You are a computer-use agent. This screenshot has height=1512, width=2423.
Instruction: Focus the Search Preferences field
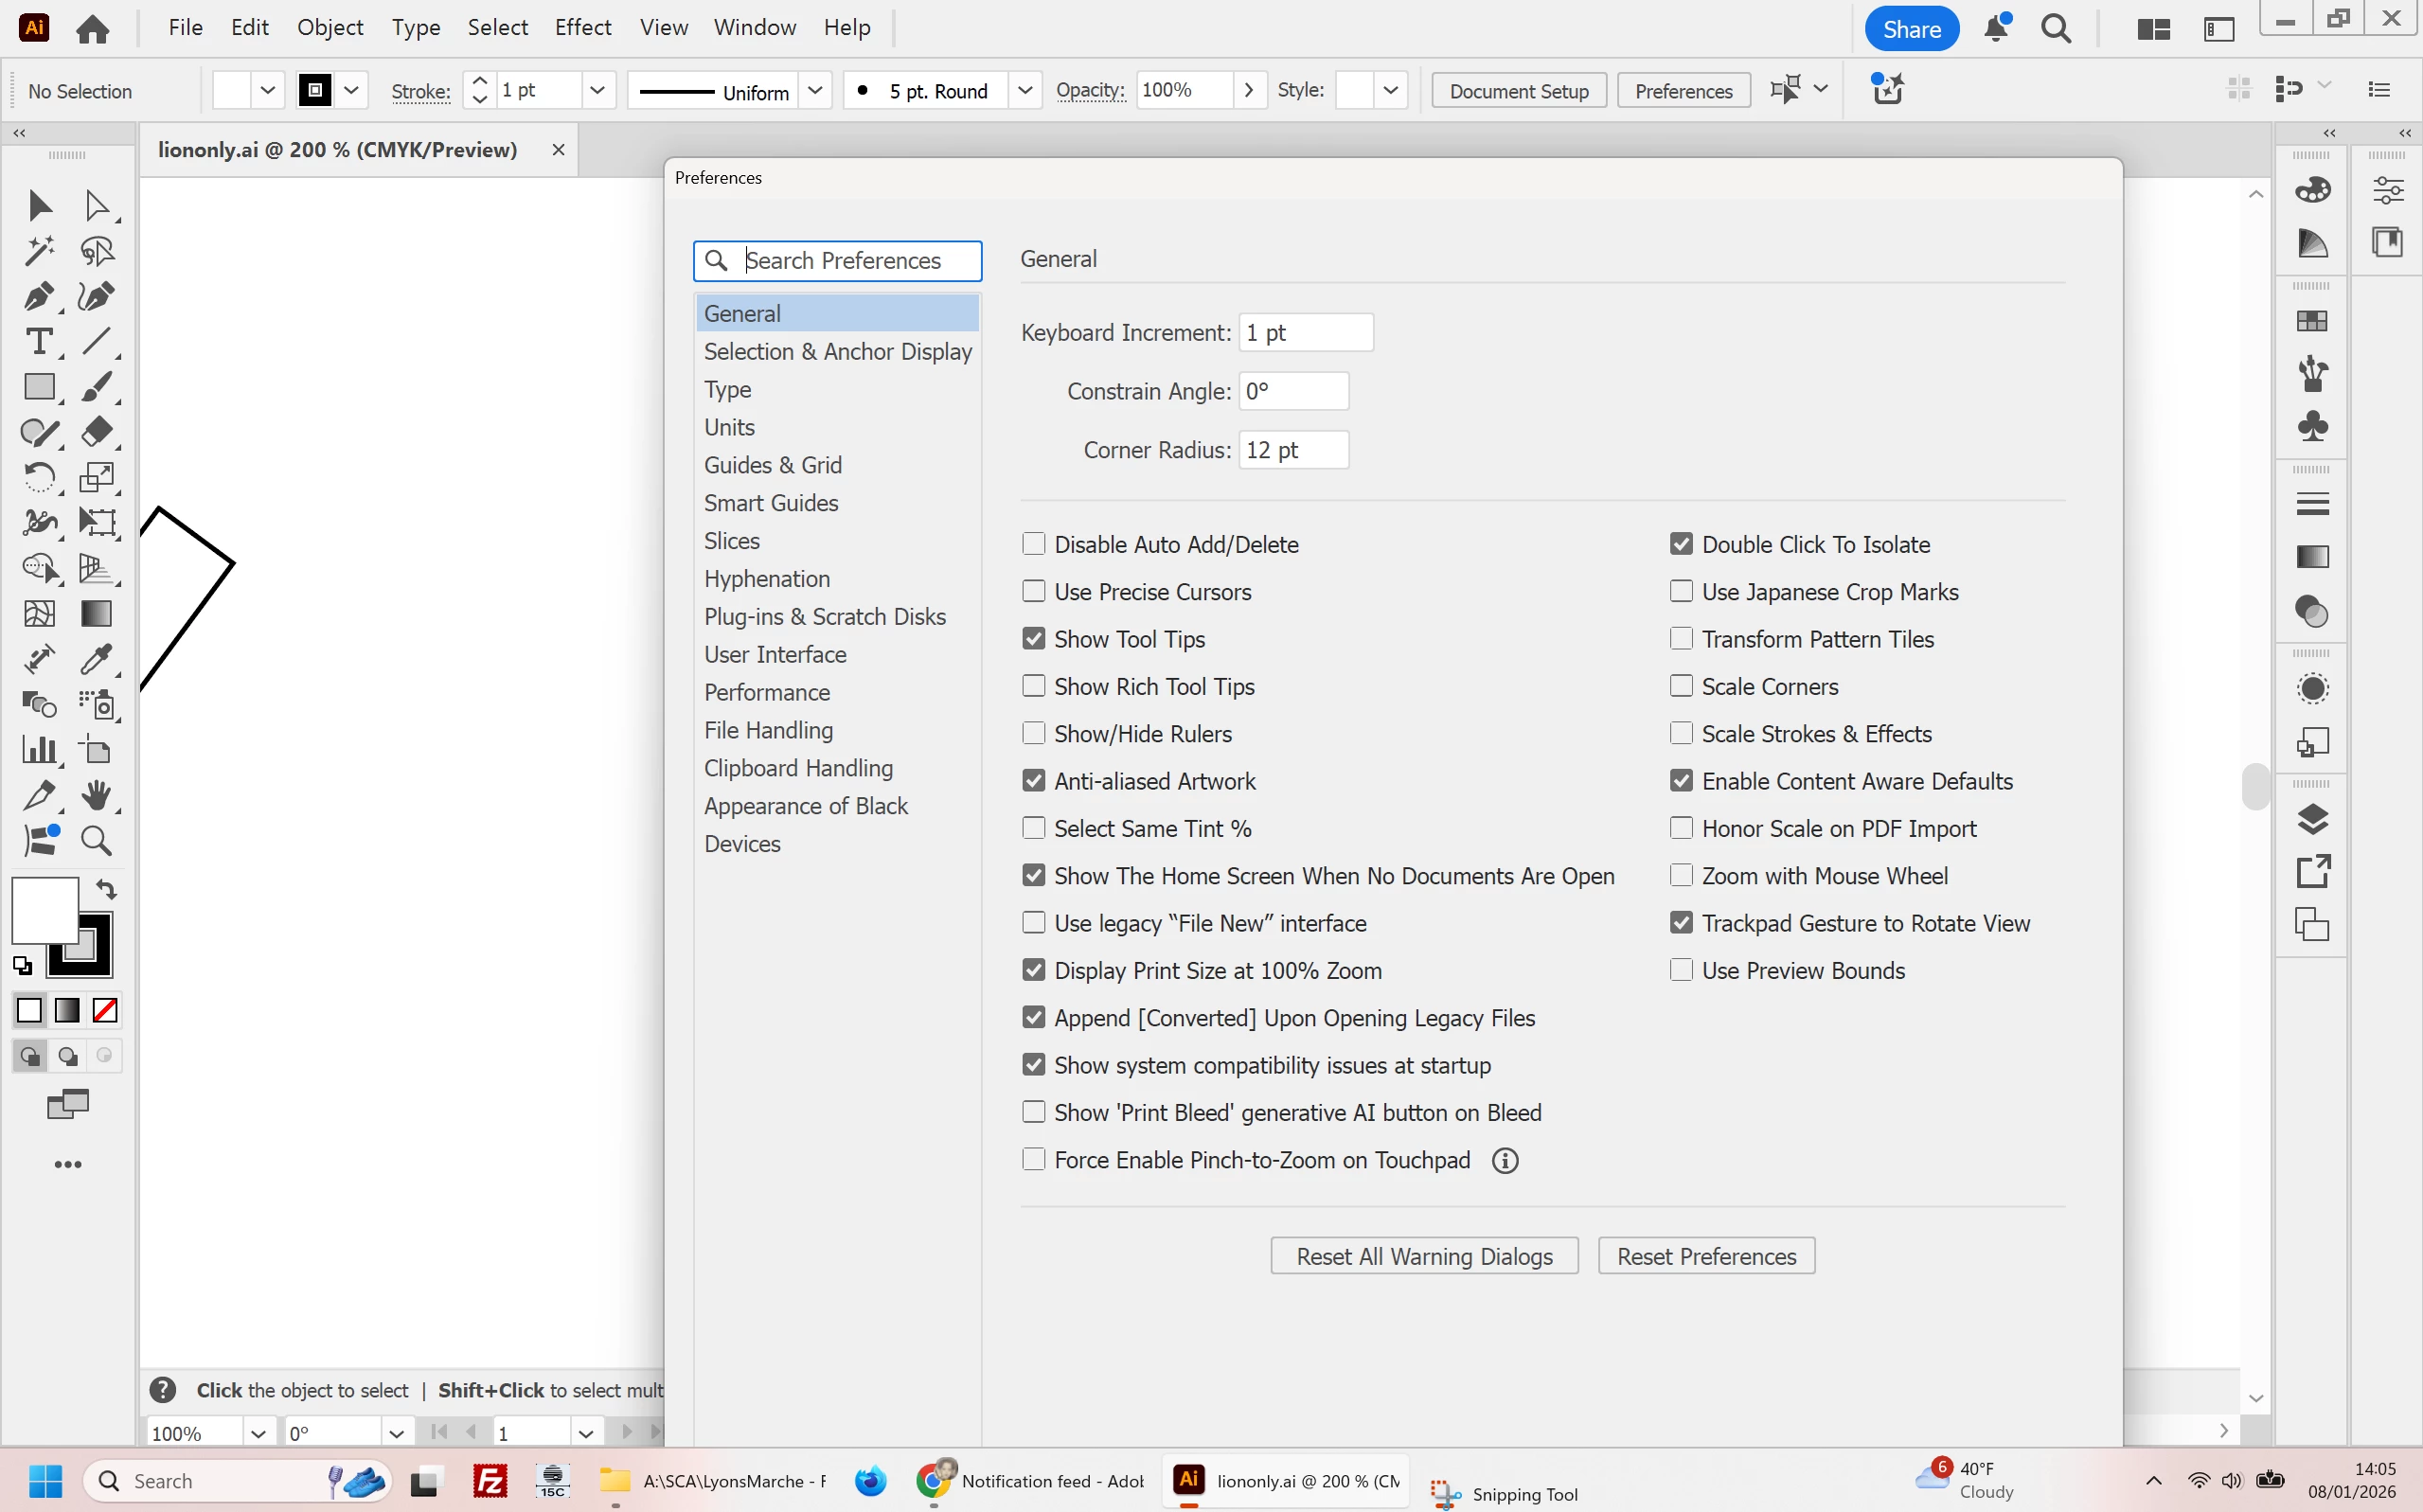(x=837, y=260)
